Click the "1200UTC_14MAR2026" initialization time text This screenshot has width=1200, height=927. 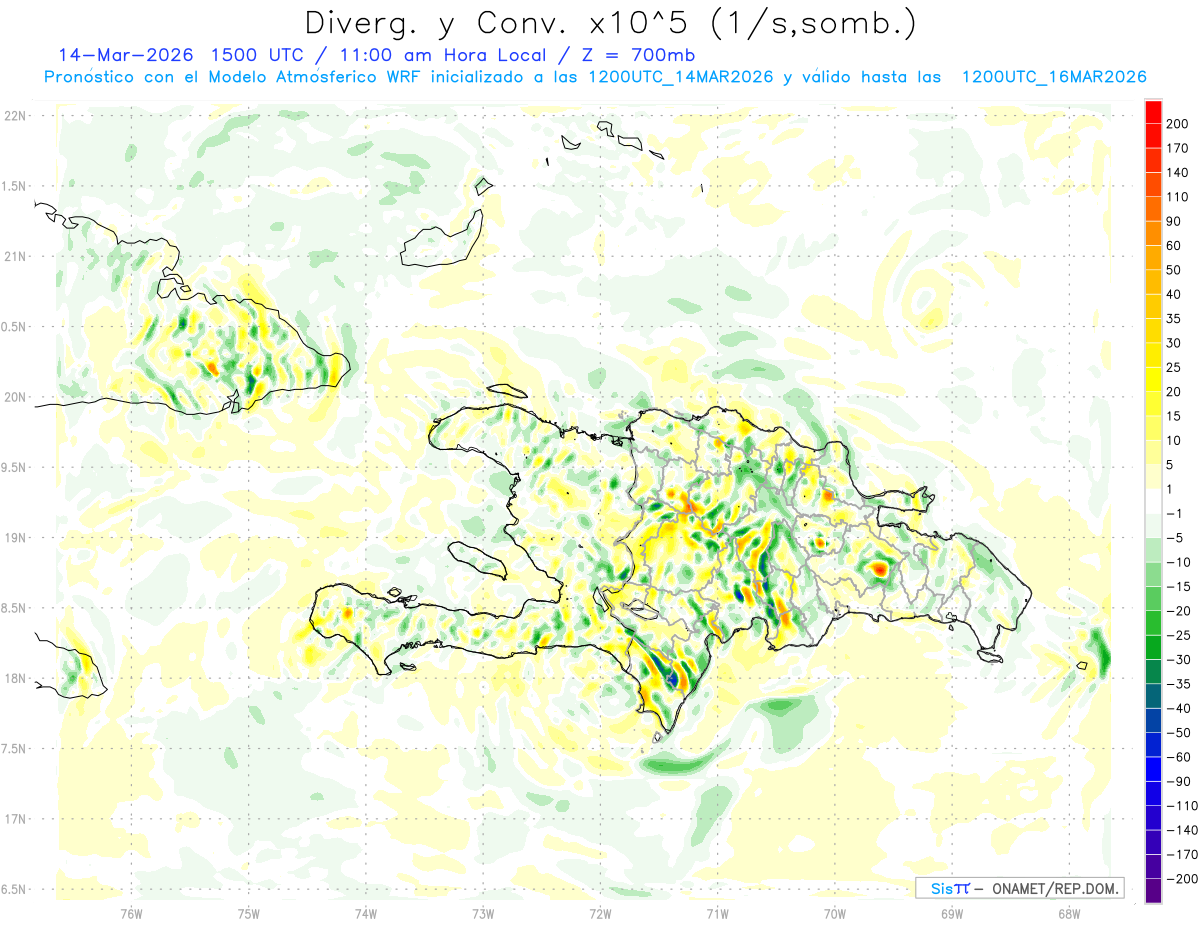680,77
